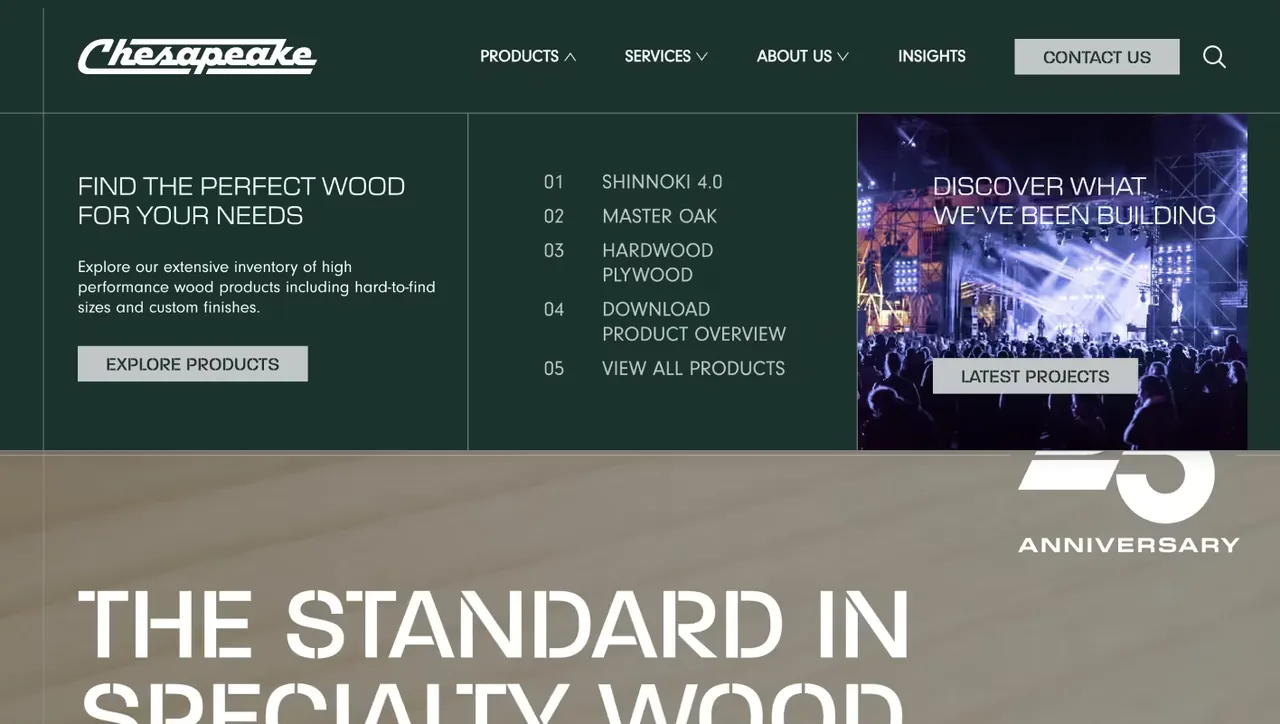The width and height of the screenshot is (1280, 724).
Task: Expand the Services dropdown
Action: (666, 57)
